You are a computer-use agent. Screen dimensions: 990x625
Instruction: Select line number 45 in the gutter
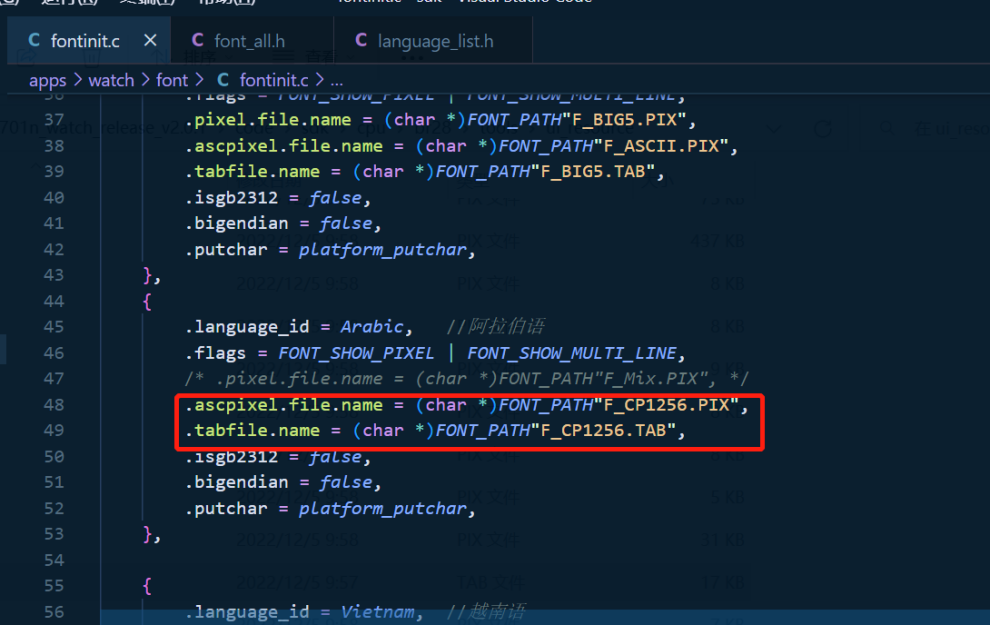click(54, 327)
